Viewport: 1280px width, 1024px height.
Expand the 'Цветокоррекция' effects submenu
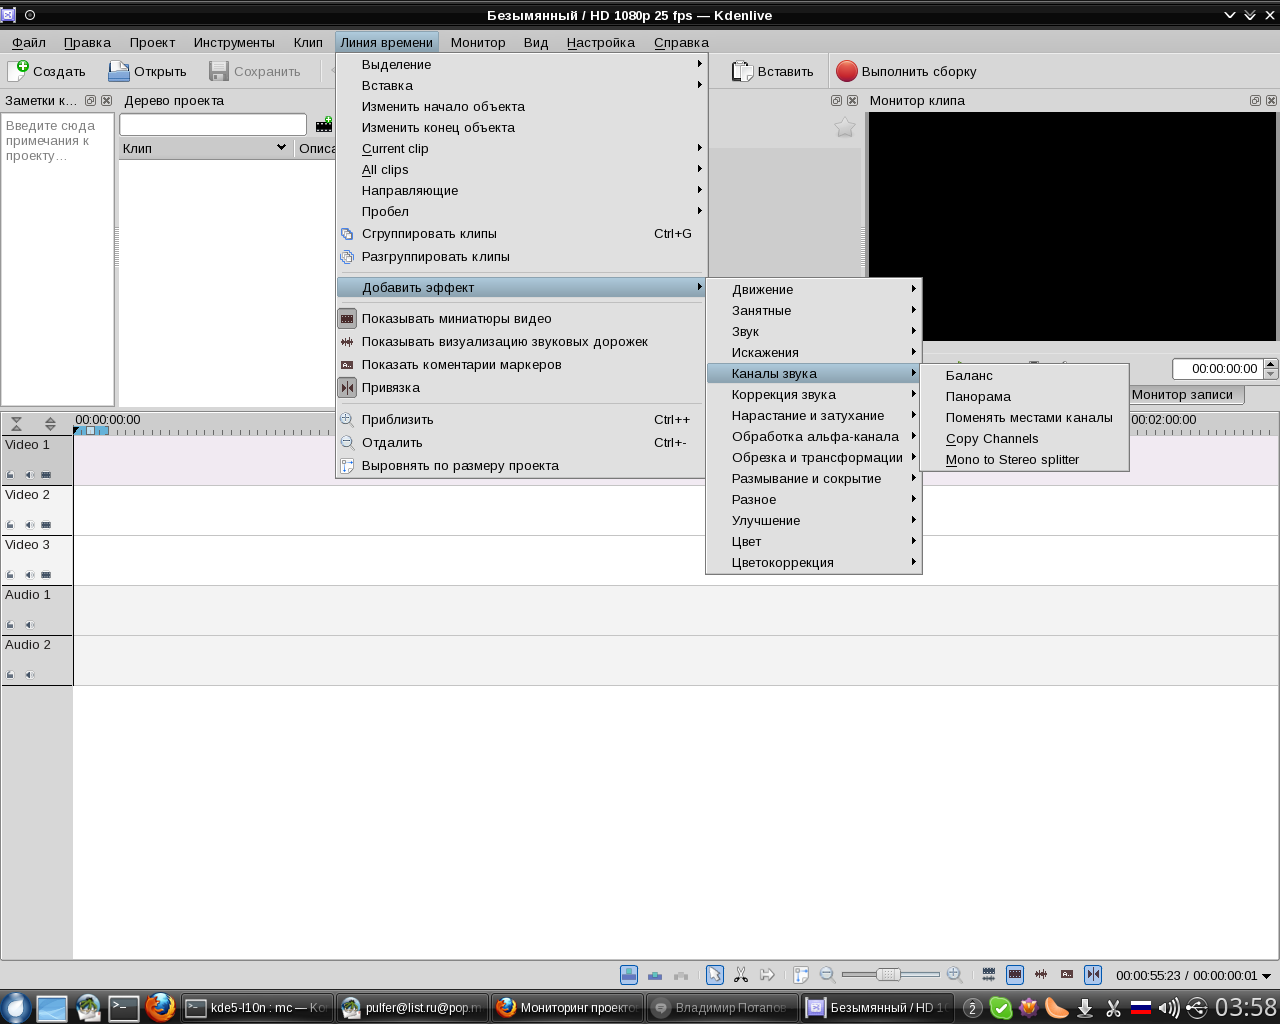tap(813, 563)
